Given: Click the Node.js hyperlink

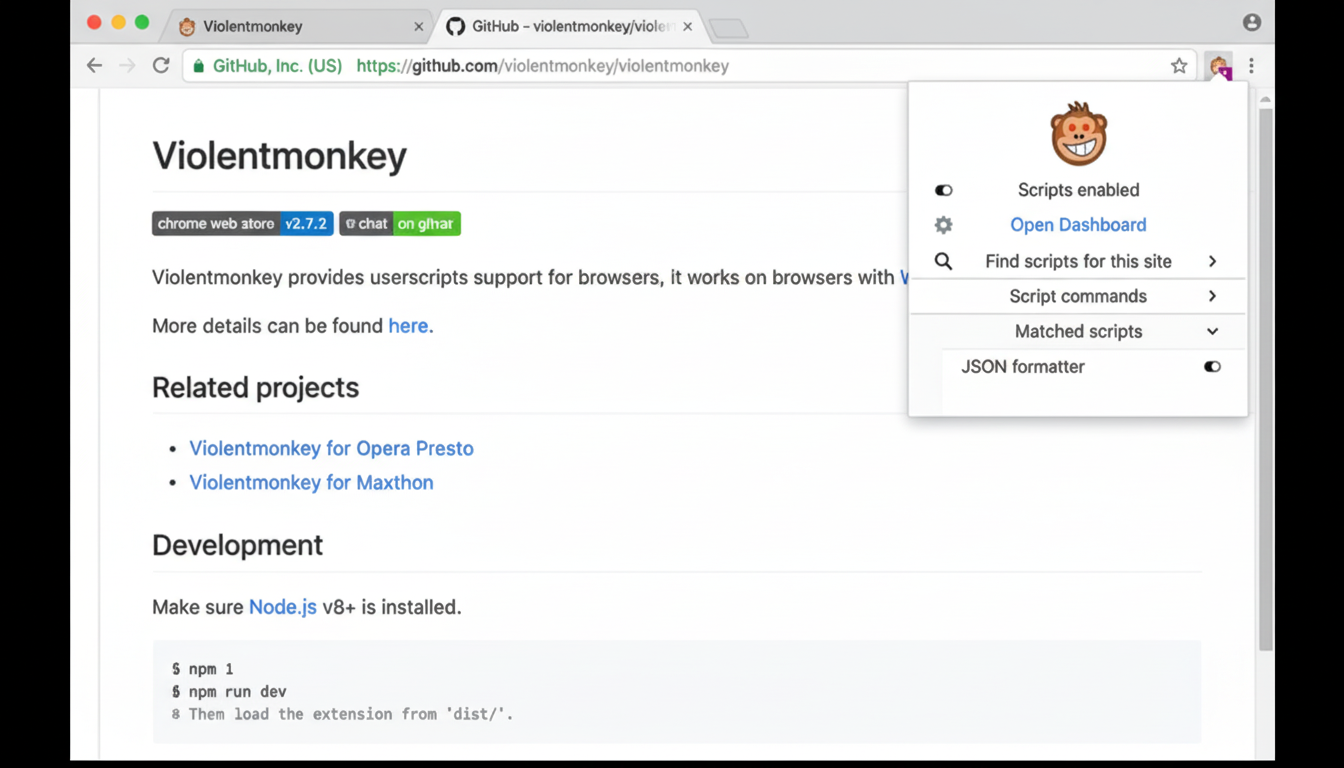Looking at the screenshot, I should 283,607.
